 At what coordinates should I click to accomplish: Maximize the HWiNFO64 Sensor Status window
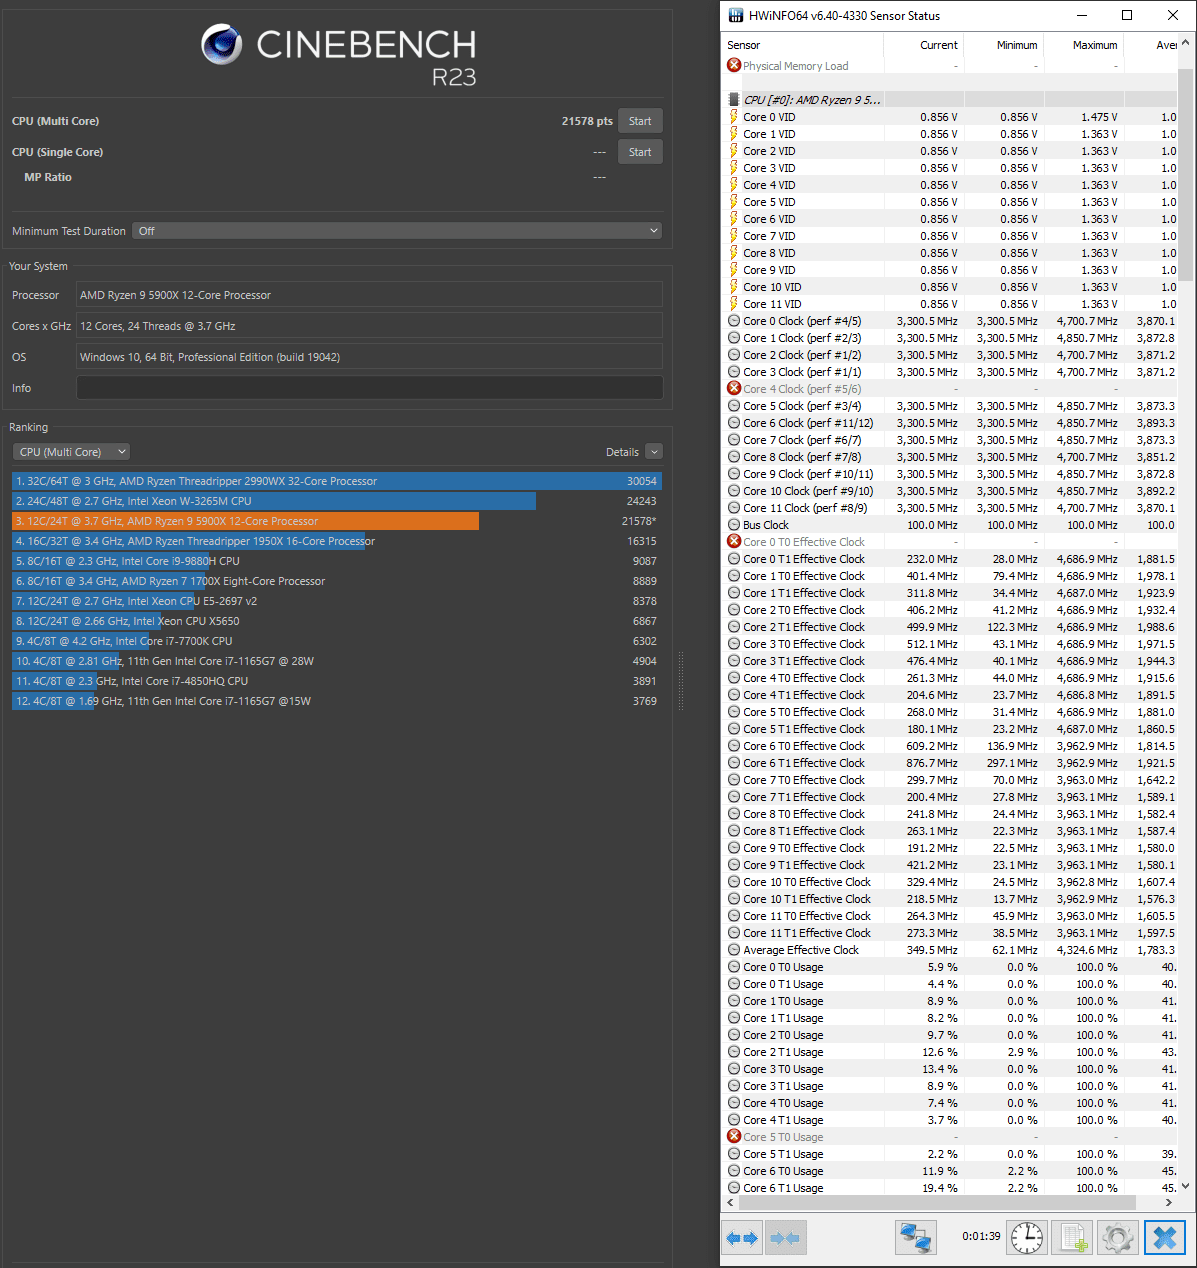(1127, 15)
